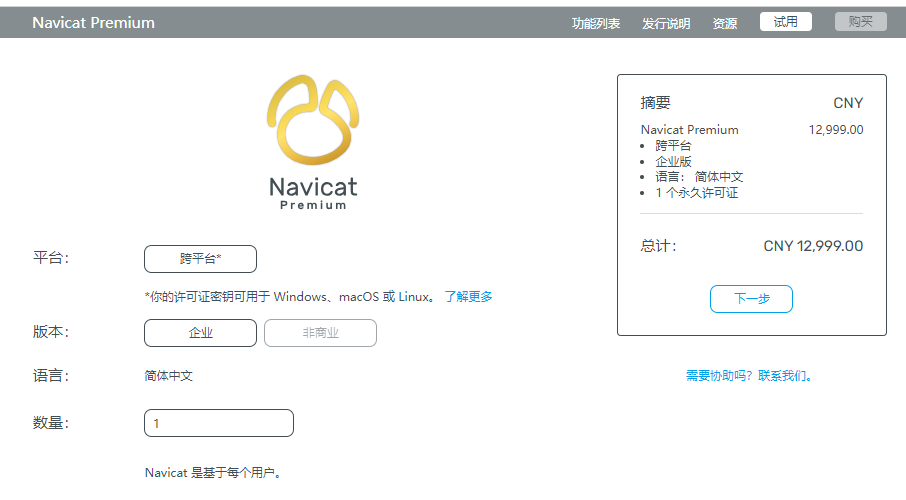Click the 企业版 summary bullet

point(673,161)
